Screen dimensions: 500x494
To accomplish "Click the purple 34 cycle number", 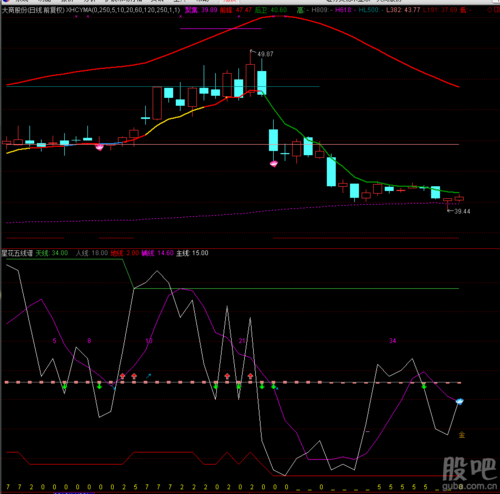I will coord(393,341).
